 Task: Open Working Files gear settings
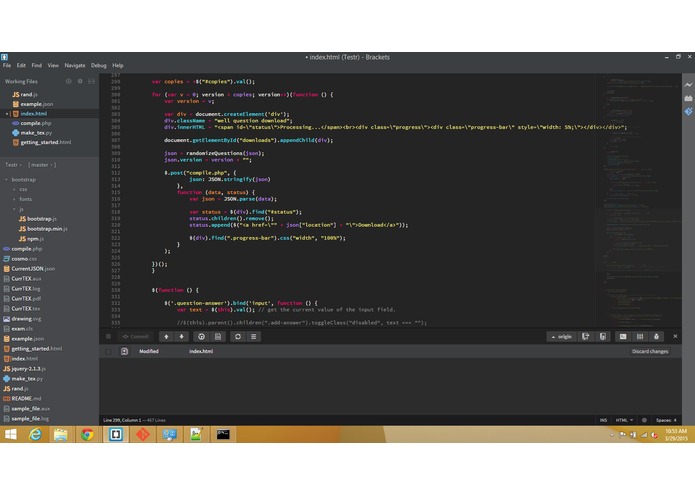(x=80, y=82)
